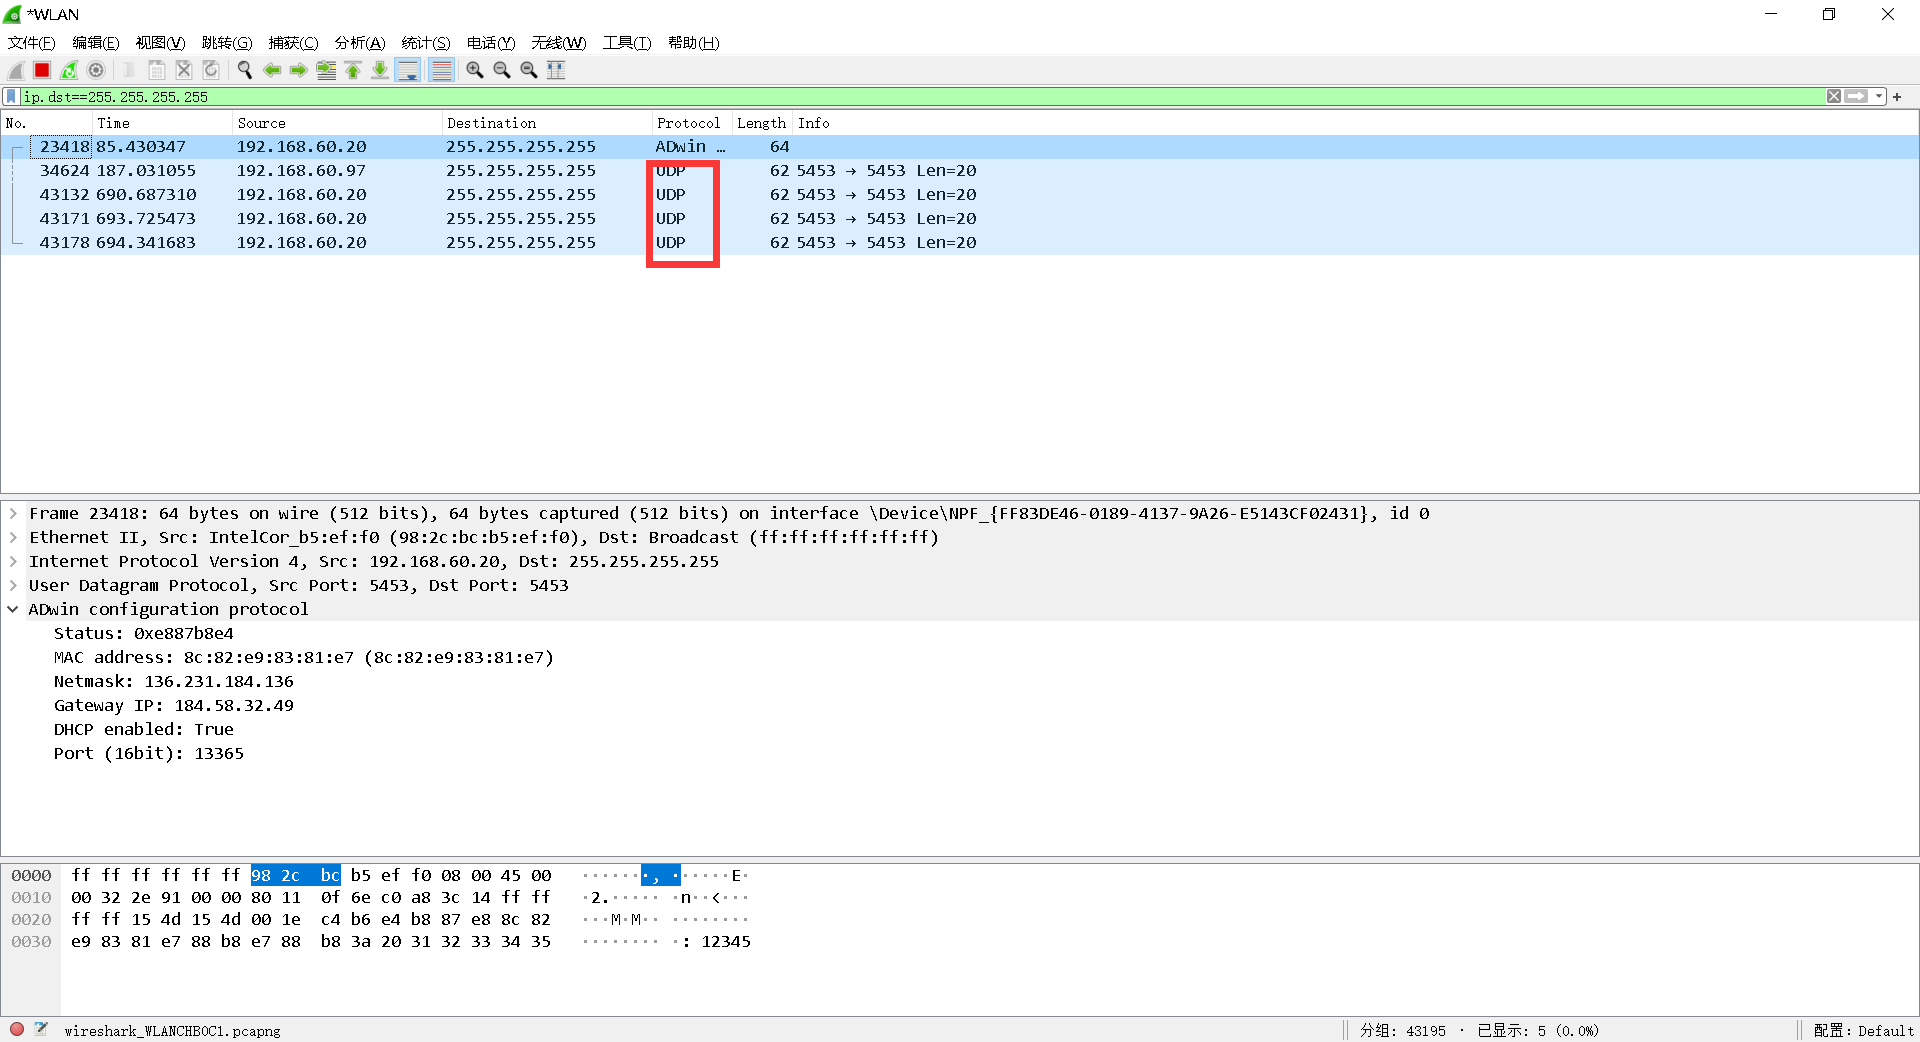Screen dimensions: 1920x1042
Task: Zoom in the packet text
Action: 475,70
